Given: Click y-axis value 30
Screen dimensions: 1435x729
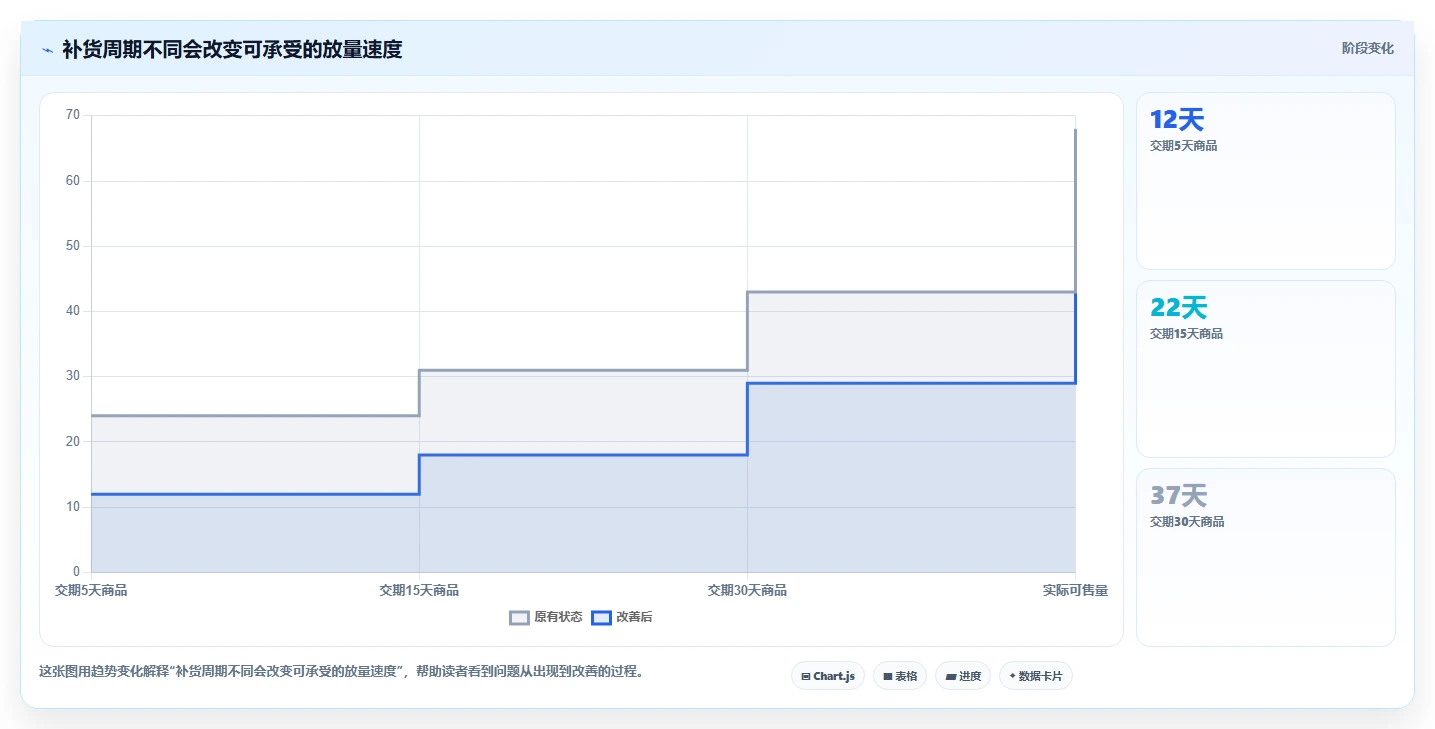Looking at the screenshot, I should tap(72, 377).
